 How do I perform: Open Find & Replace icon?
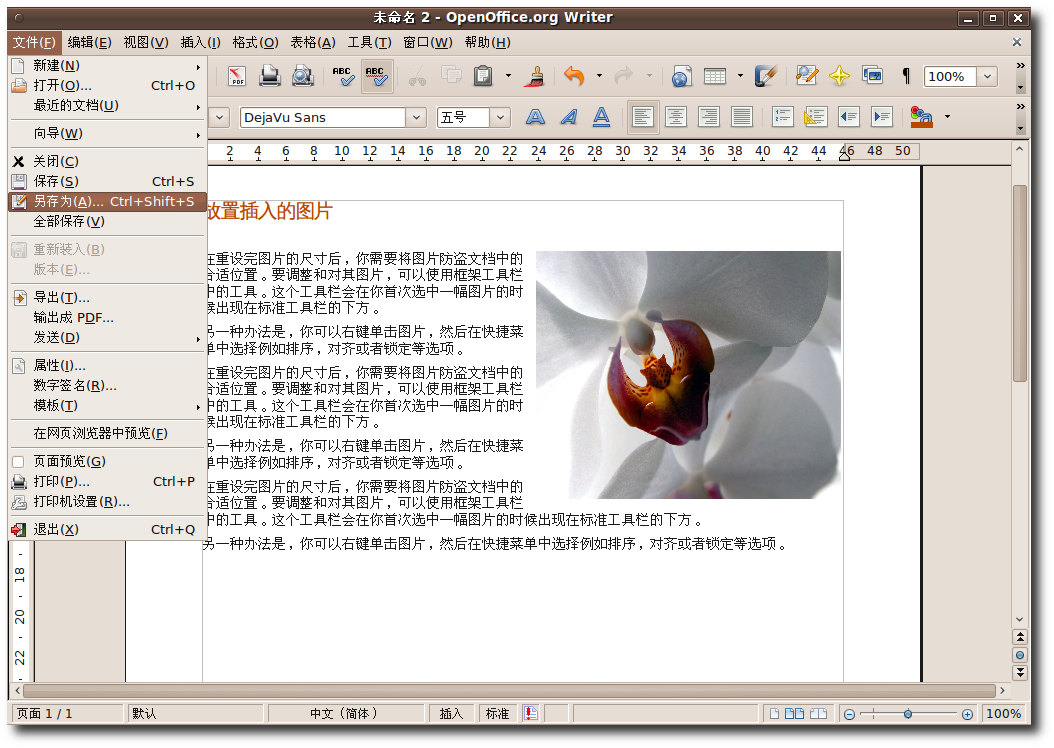coord(806,76)
